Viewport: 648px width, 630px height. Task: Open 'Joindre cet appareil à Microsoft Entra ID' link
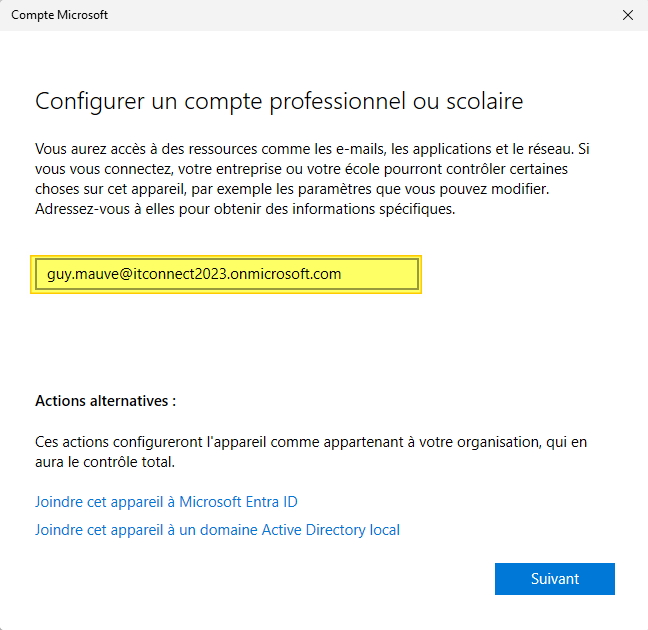tap(166, 501)
